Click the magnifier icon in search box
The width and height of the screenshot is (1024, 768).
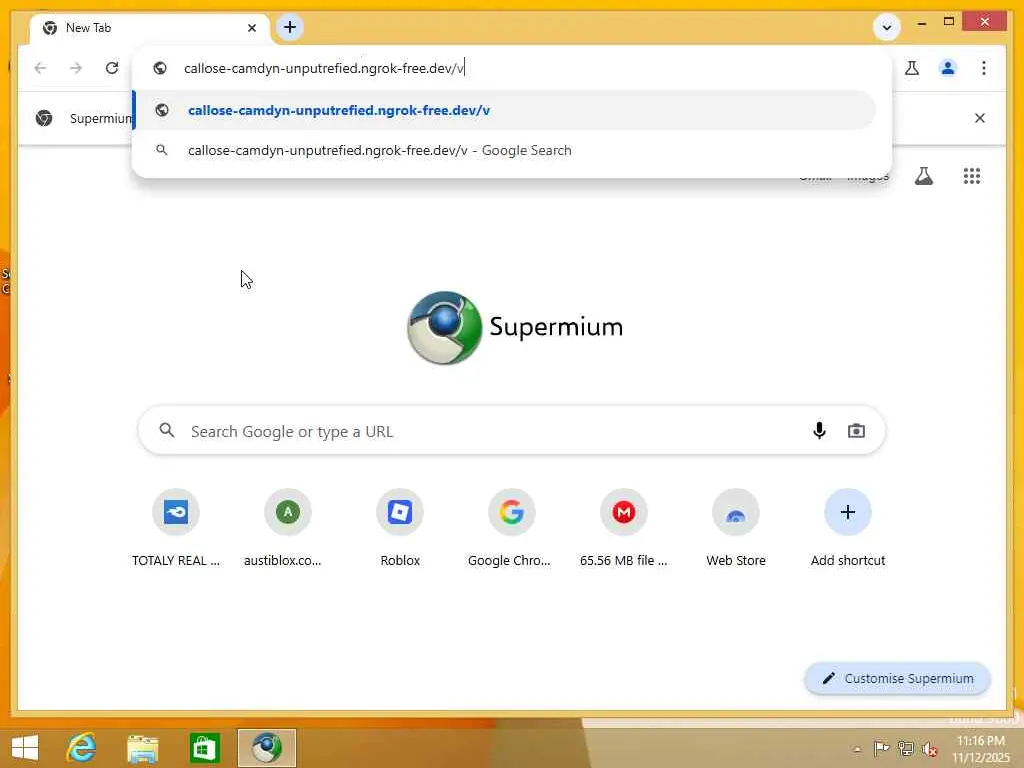click(167, 430)
